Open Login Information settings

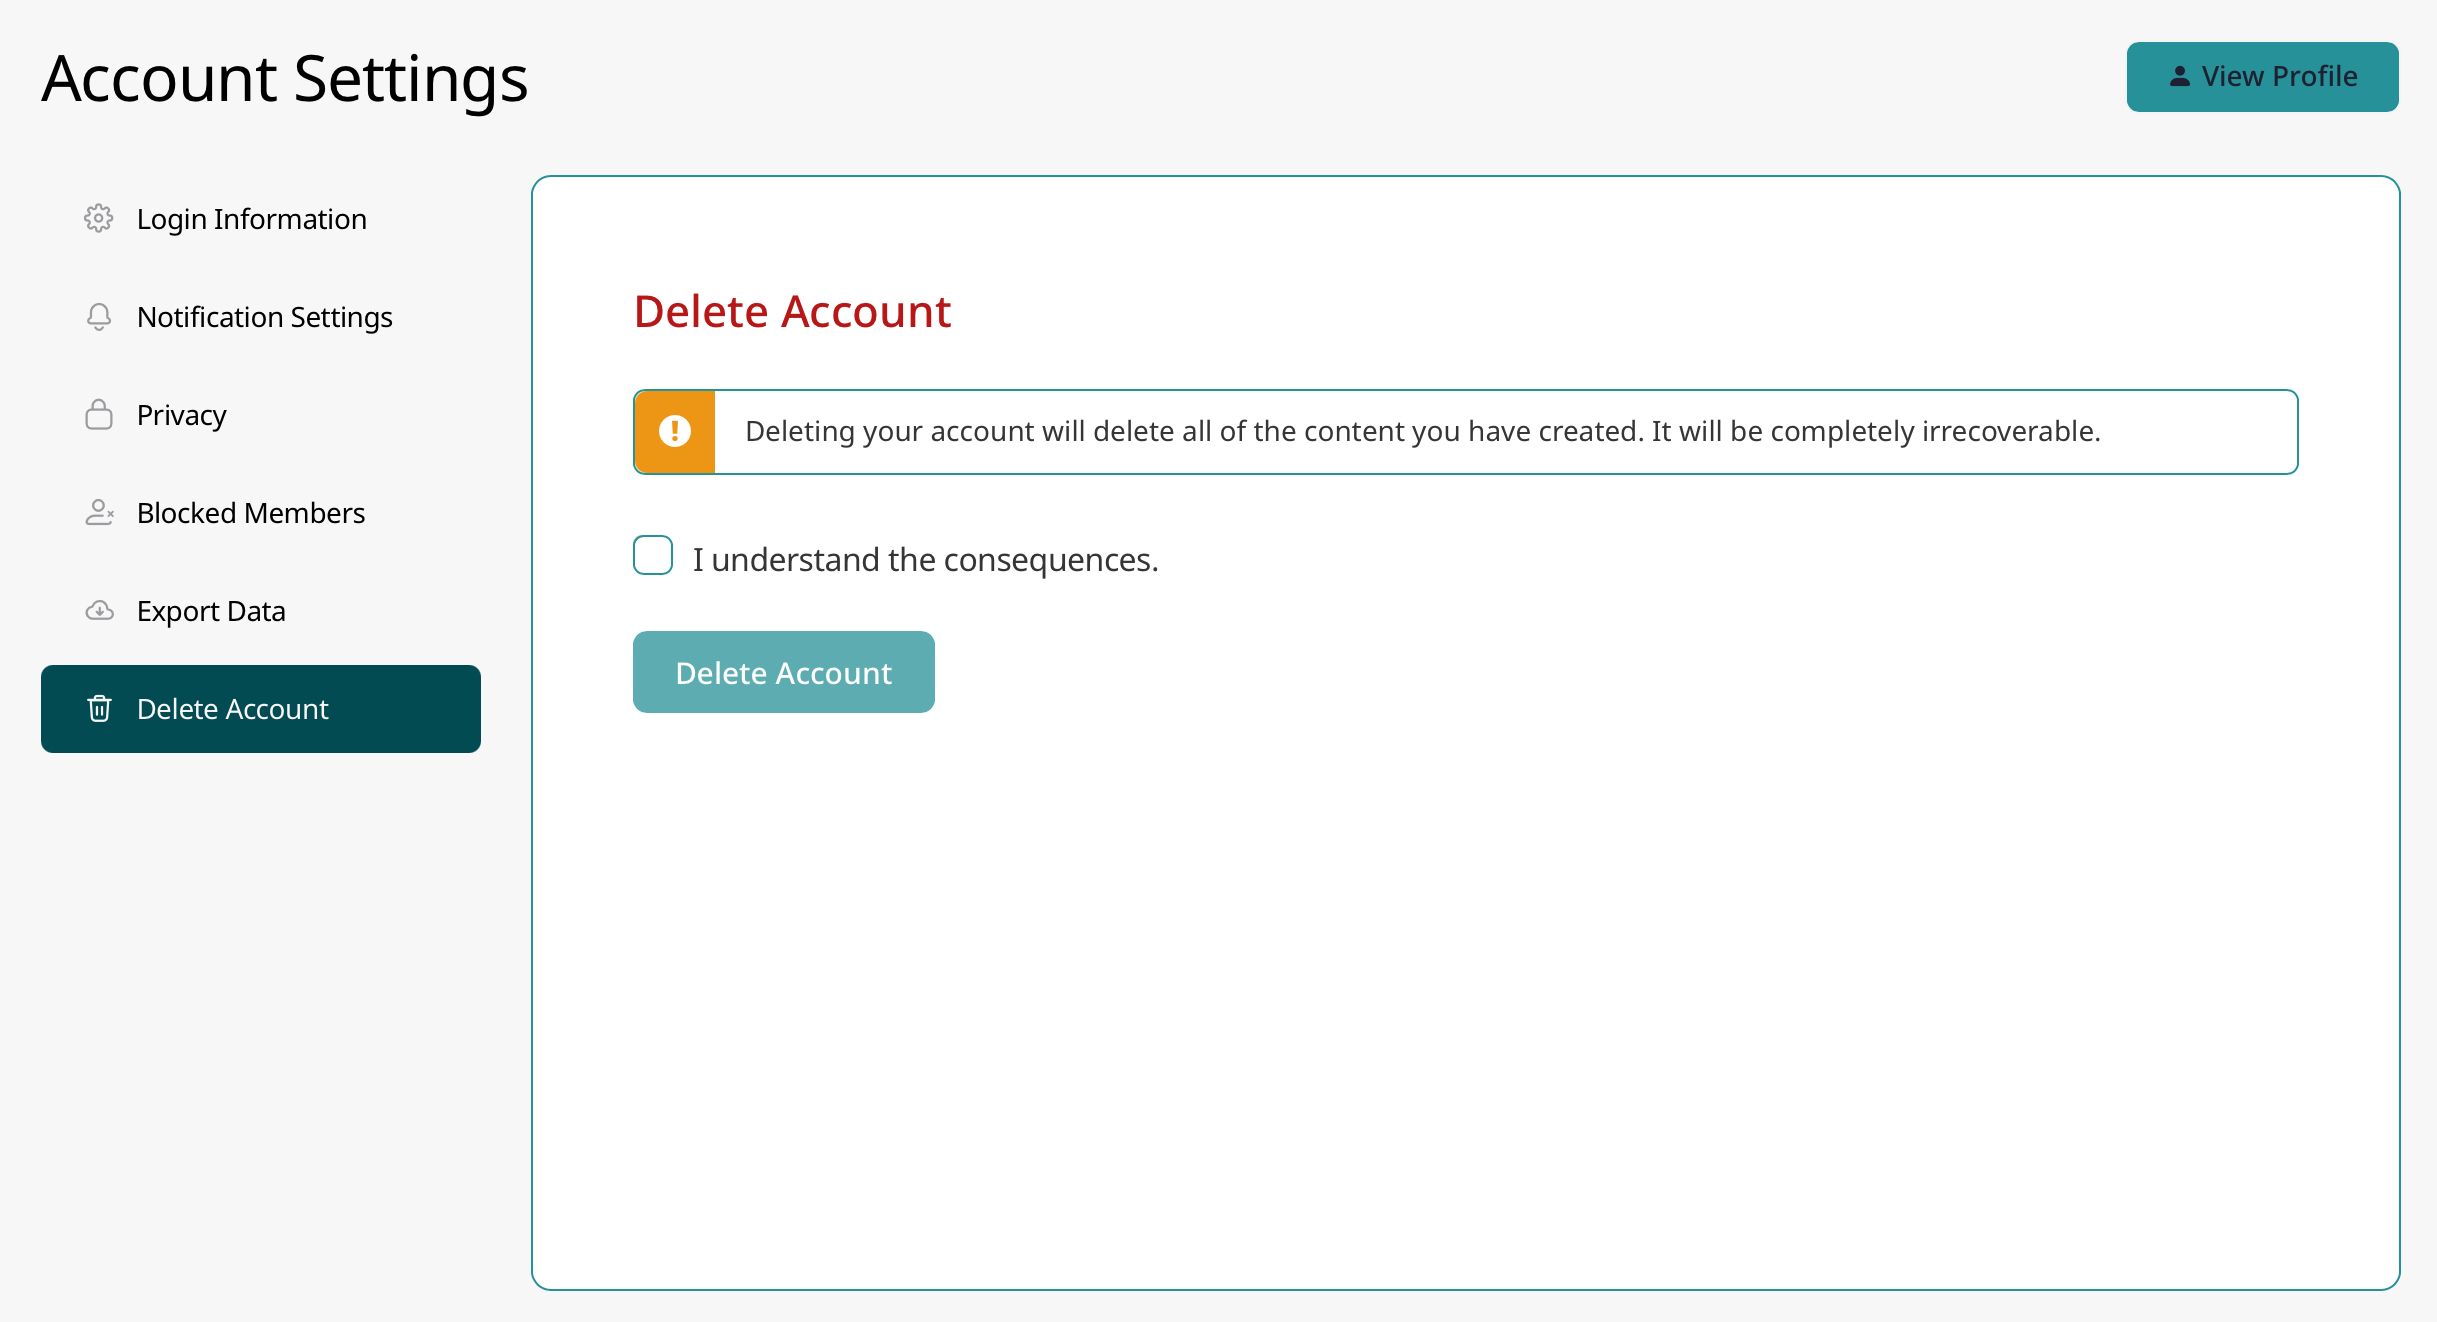pyautogui.click(x=252, y=219)
